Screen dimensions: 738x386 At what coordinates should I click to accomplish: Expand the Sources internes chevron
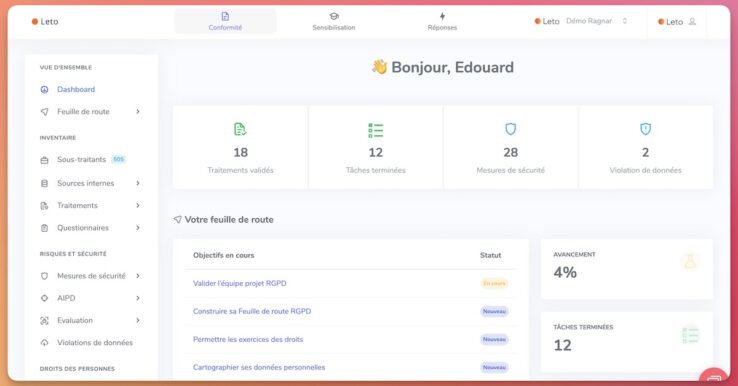(138, 183)
